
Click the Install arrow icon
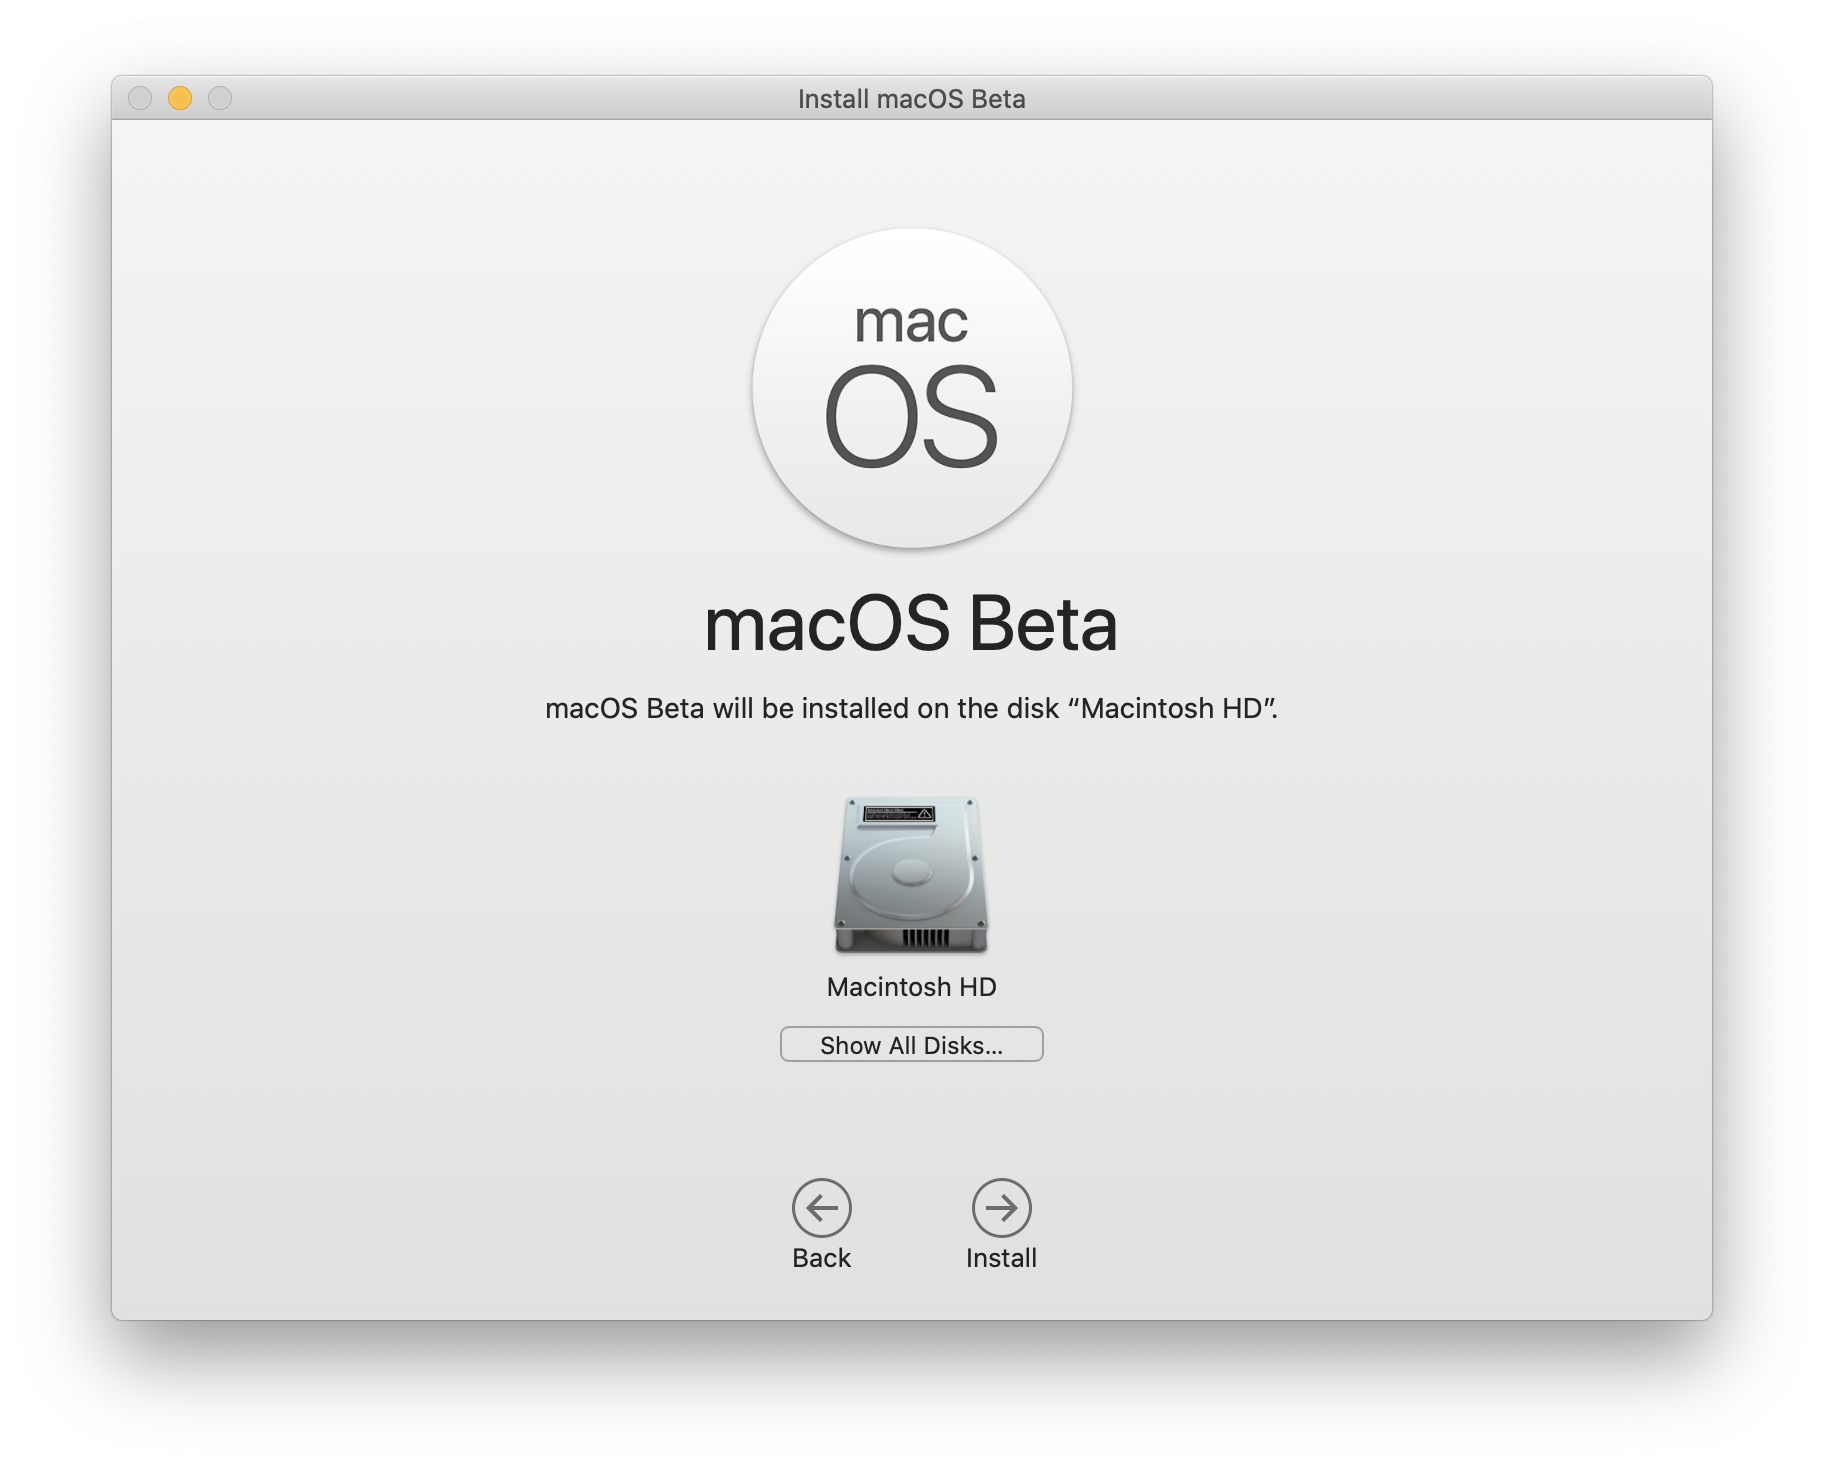tap(1001, 1207)
